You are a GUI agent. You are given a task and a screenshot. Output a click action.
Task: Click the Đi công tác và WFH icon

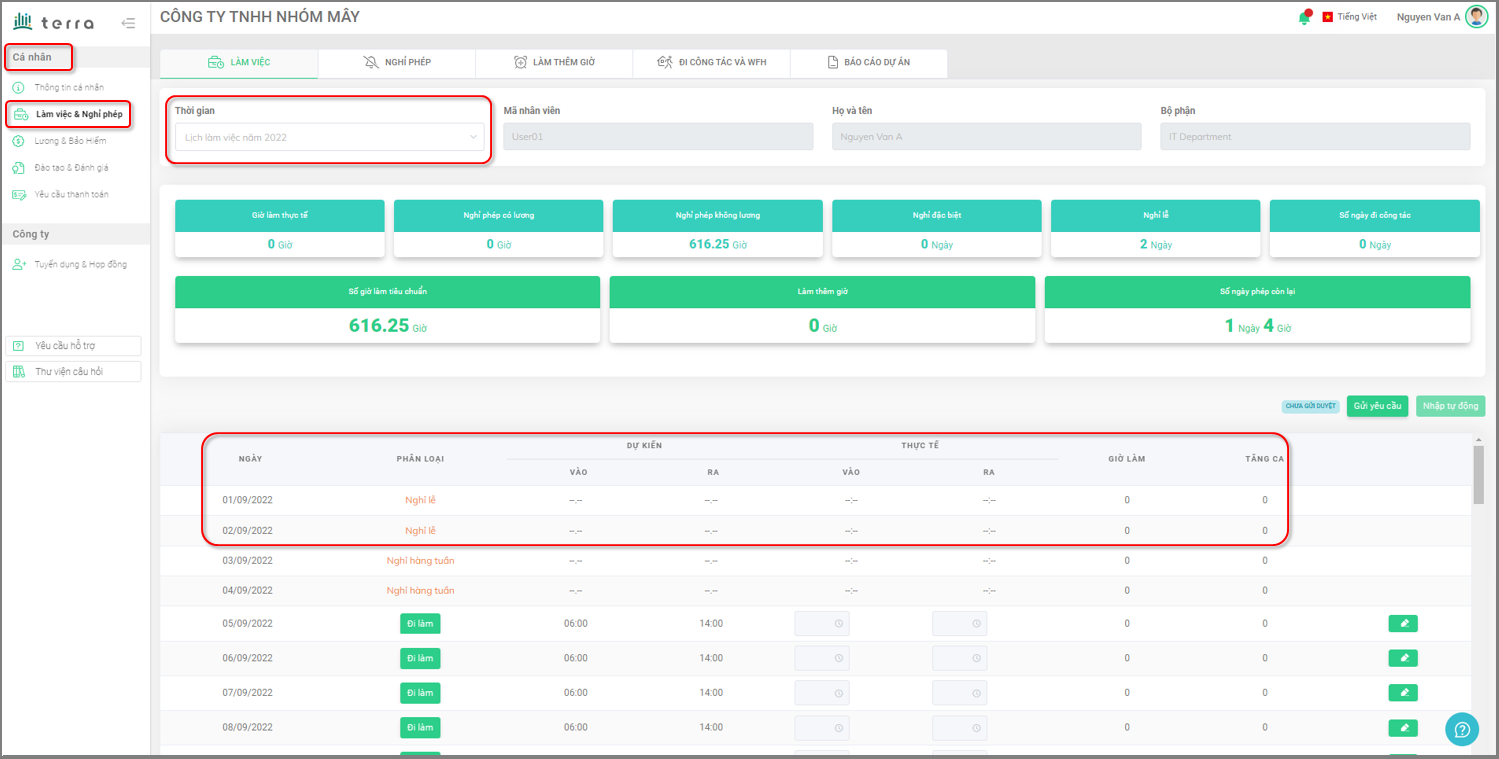(665, 62)
